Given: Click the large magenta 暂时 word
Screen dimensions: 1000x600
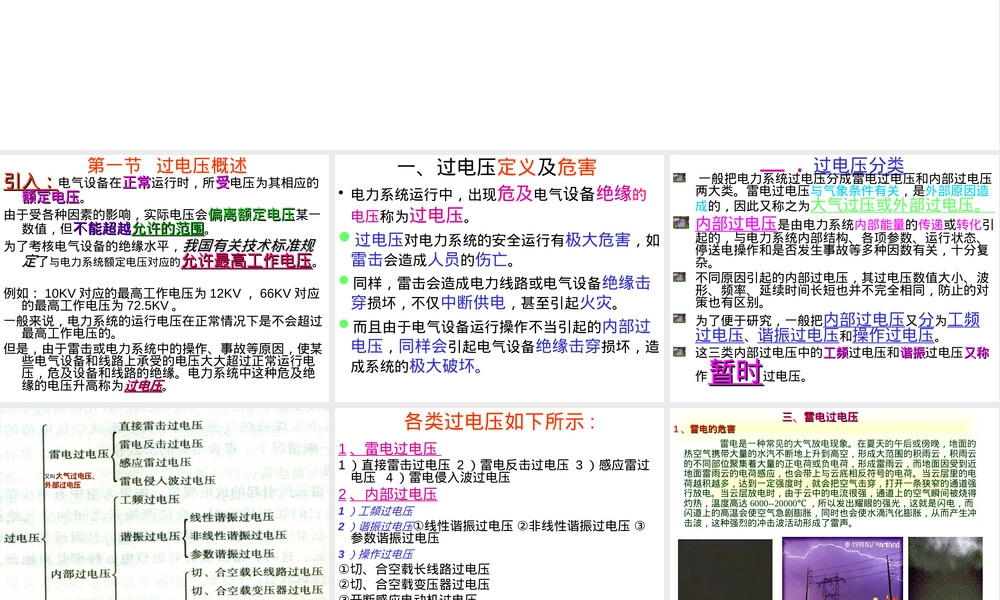Looking at the screenshot, I should [x=736, y=371].
